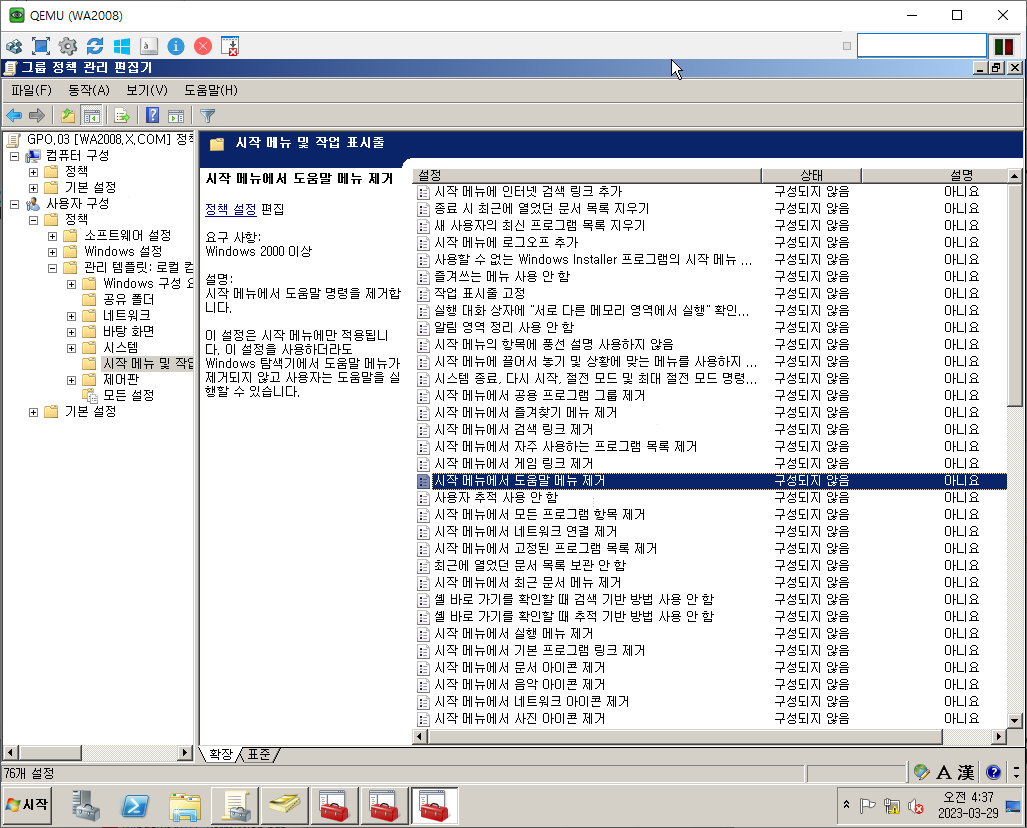Collapse the 컴퓨터 구성 tree node
1027x828 pixels.
click(14, 156)
